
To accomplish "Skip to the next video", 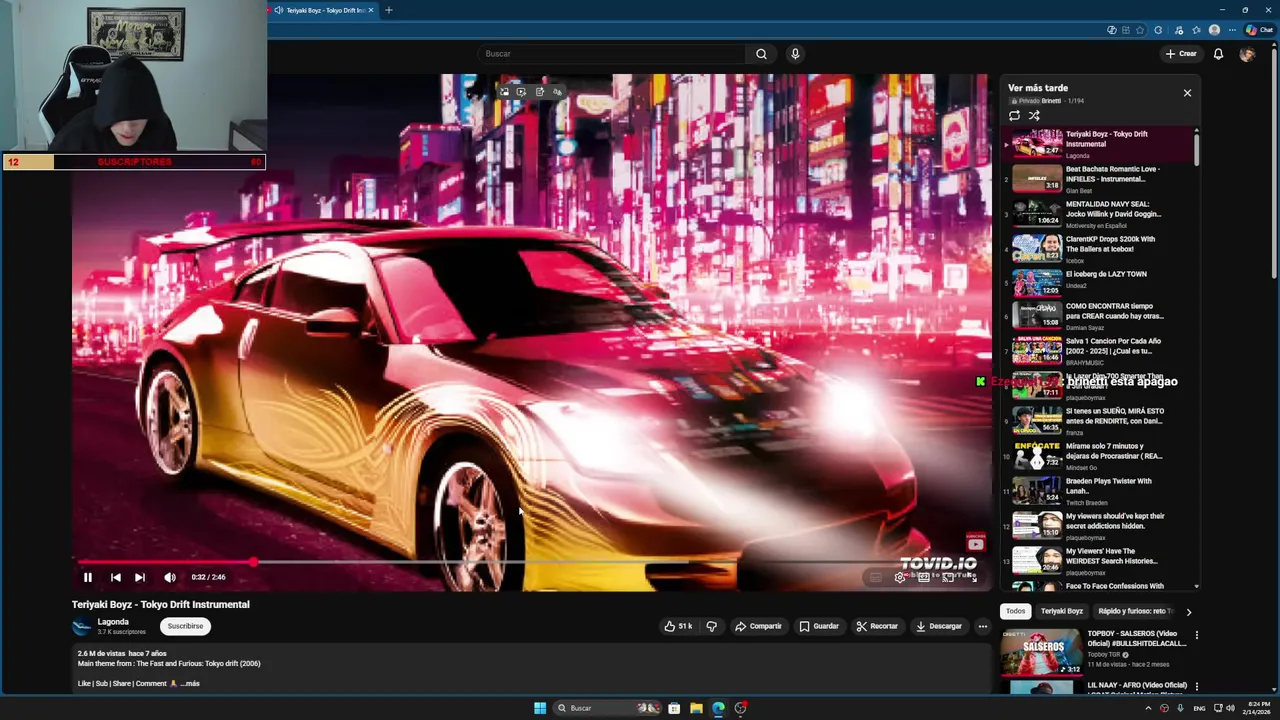I will coord(140,577).
